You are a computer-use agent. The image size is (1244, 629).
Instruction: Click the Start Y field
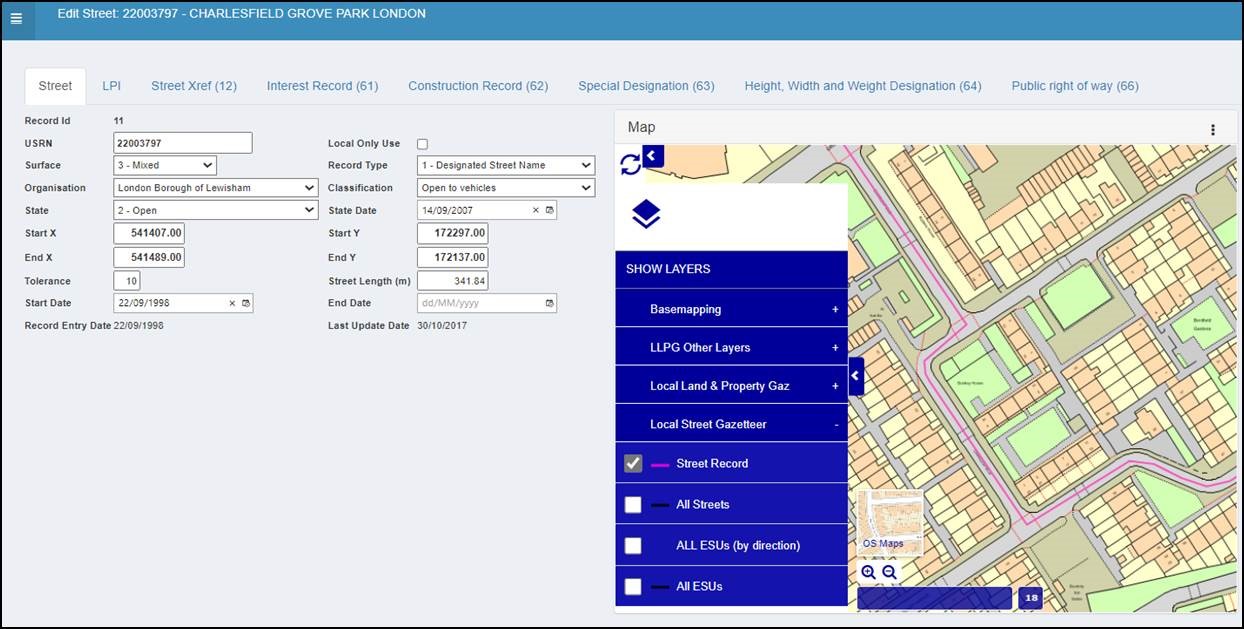click(452, 233)
